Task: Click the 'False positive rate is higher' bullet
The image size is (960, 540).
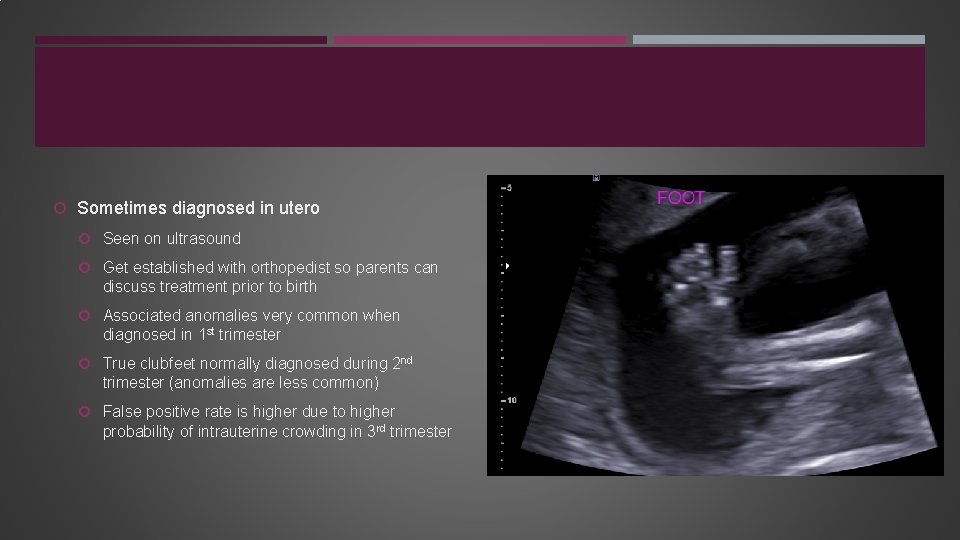Action: point(277,421)
